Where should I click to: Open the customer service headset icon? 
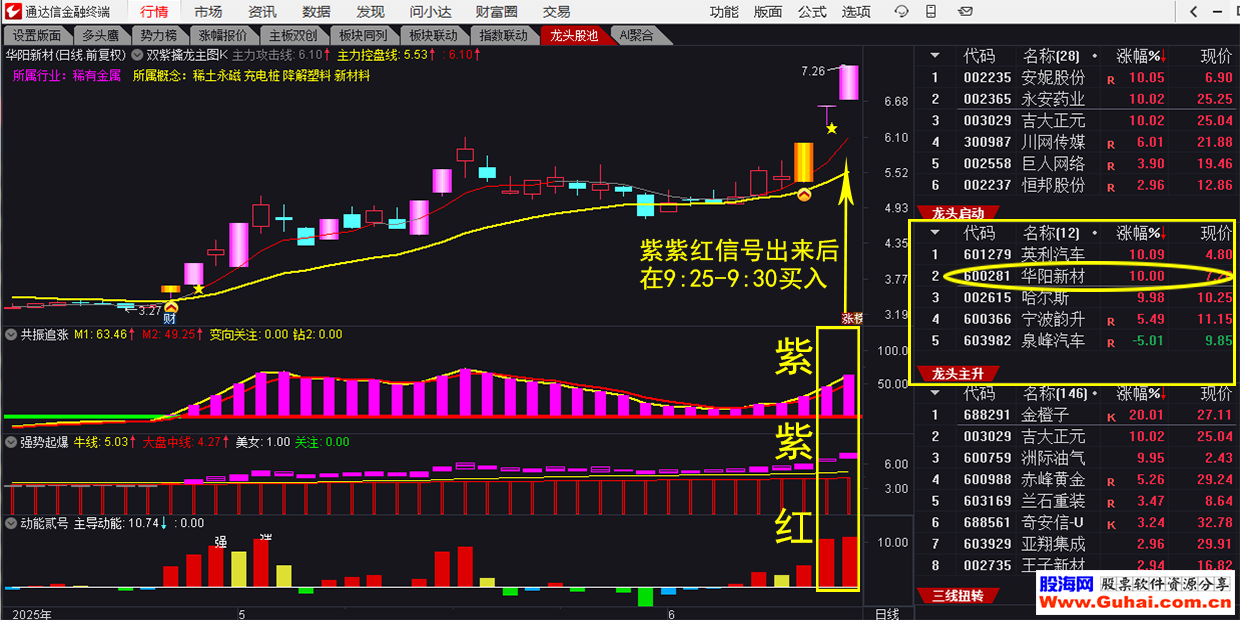click(x=902, y=12)
